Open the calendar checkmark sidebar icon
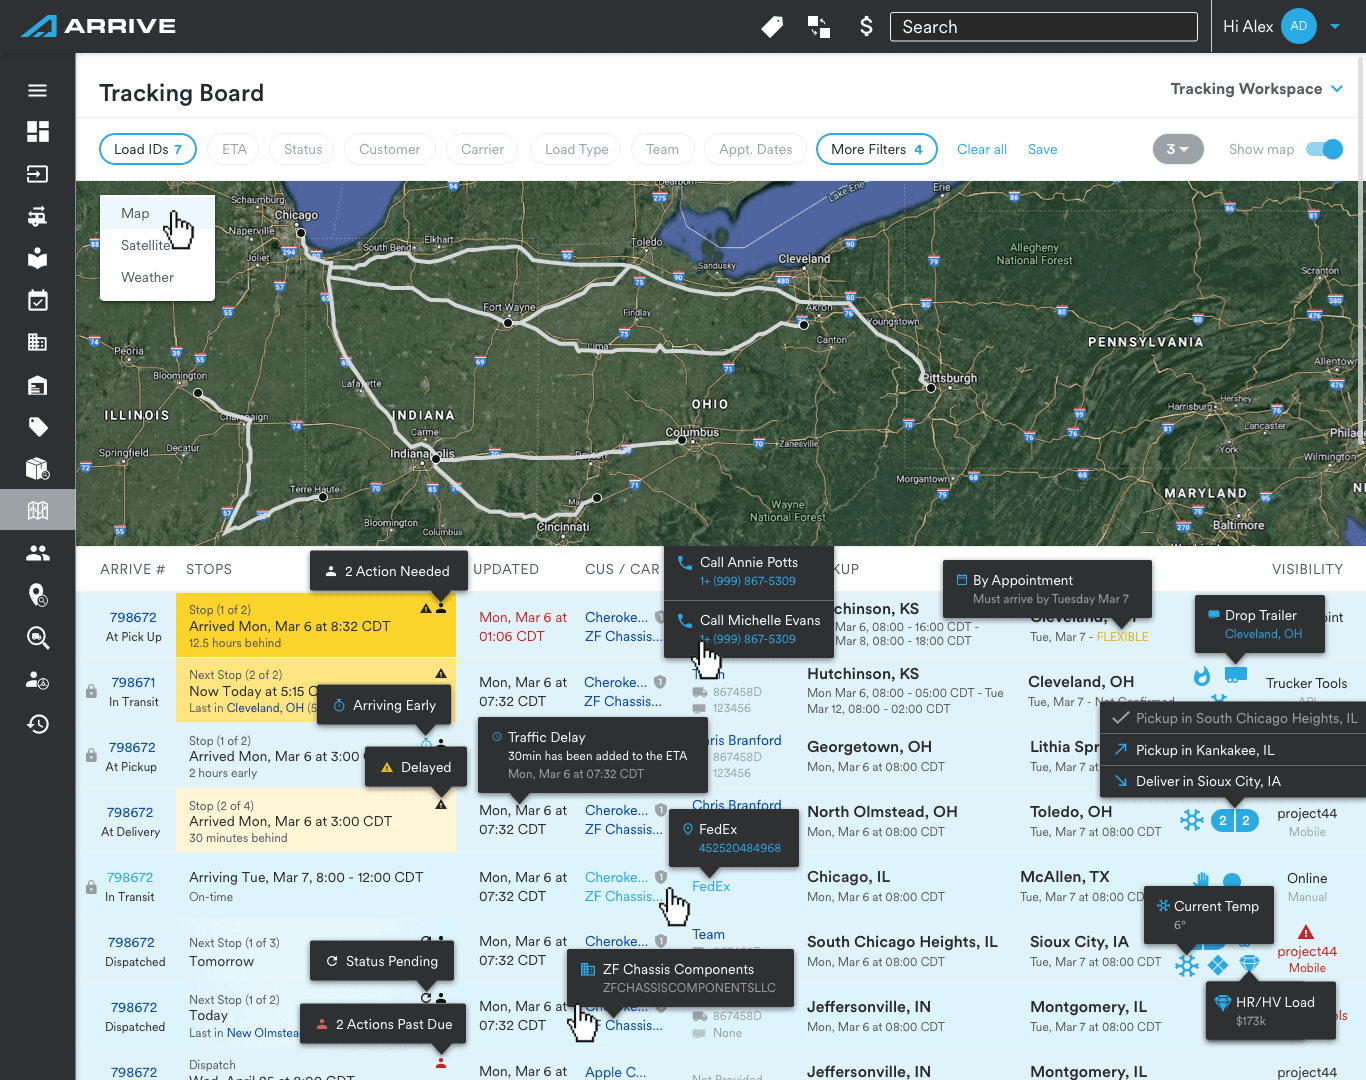 click(x=38, y=300)
